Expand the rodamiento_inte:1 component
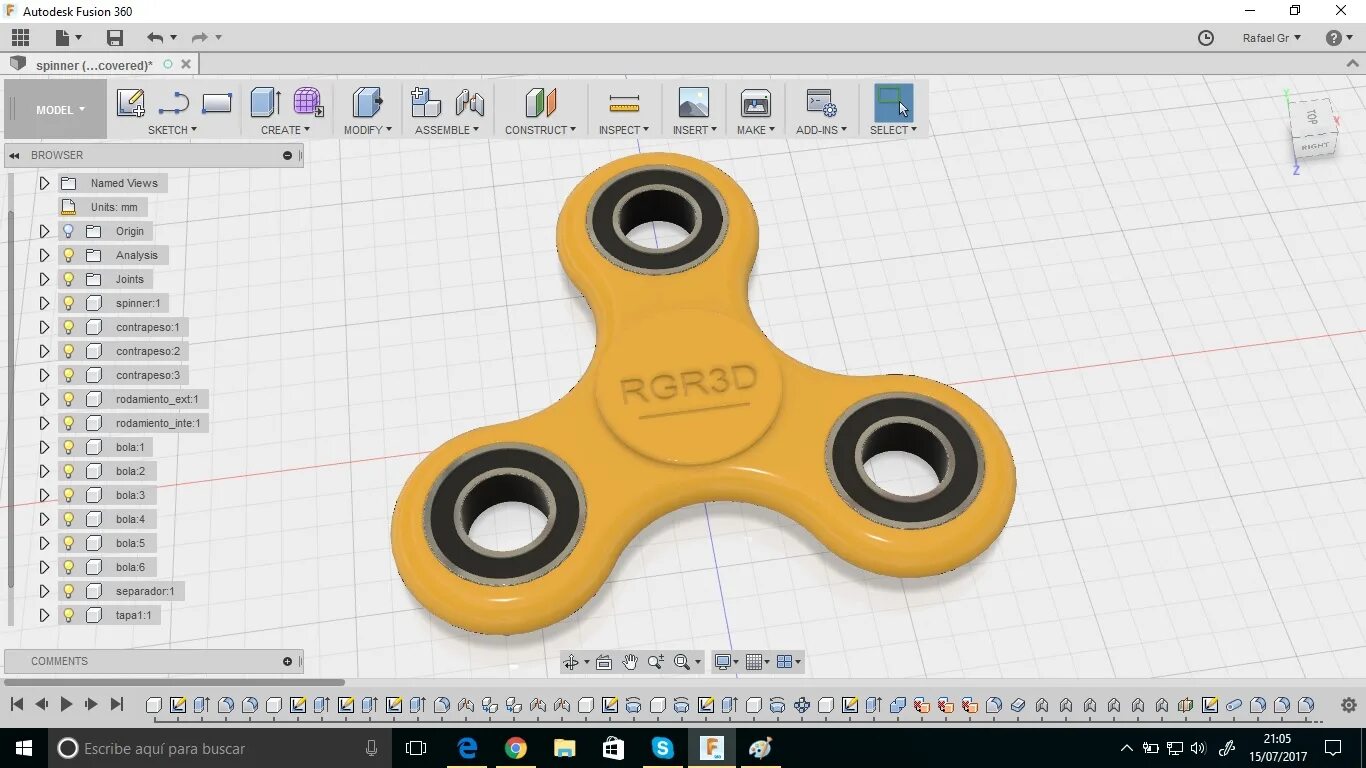 point(44,423)
